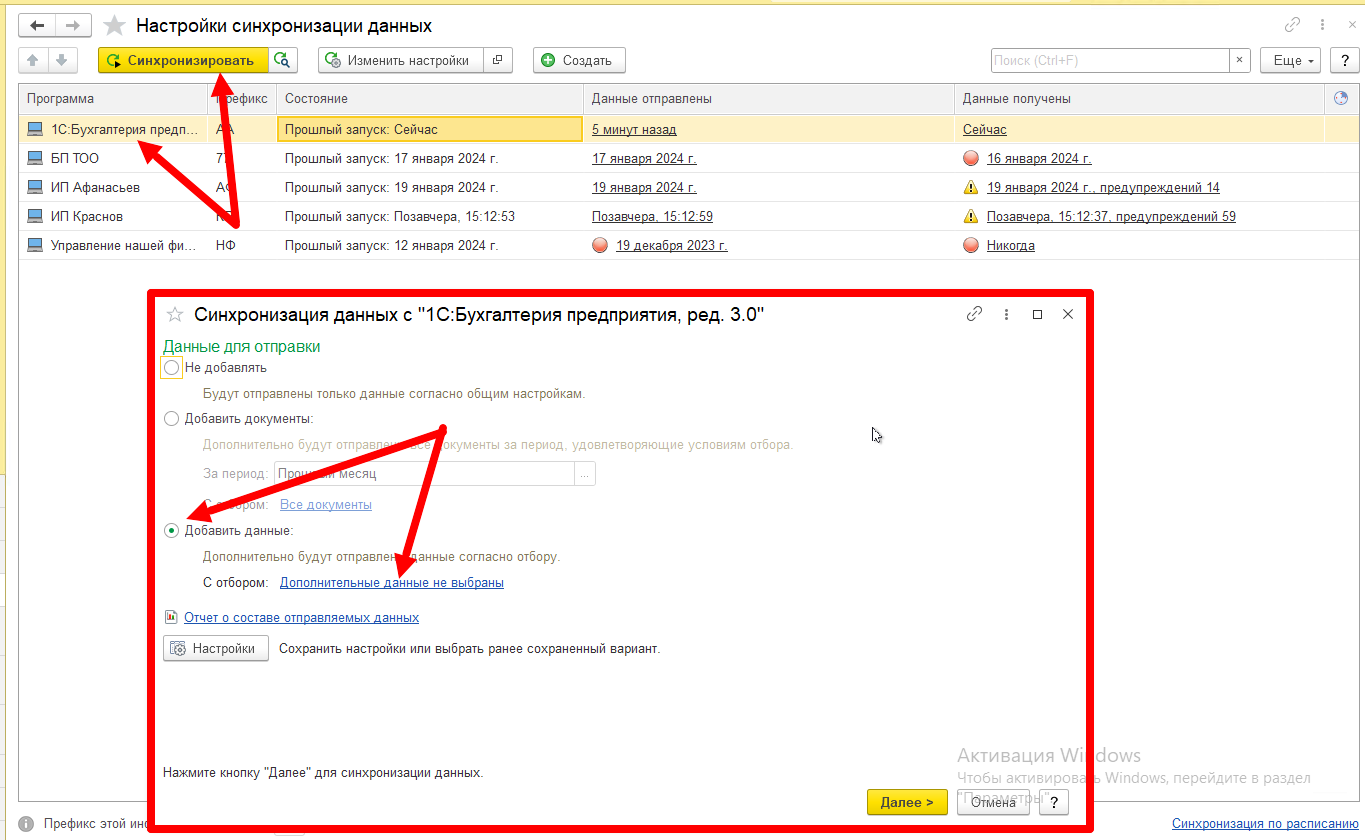Click info icon beside Префикс этой text at bottom
1365x840 pixels.
tap(26, 824)
